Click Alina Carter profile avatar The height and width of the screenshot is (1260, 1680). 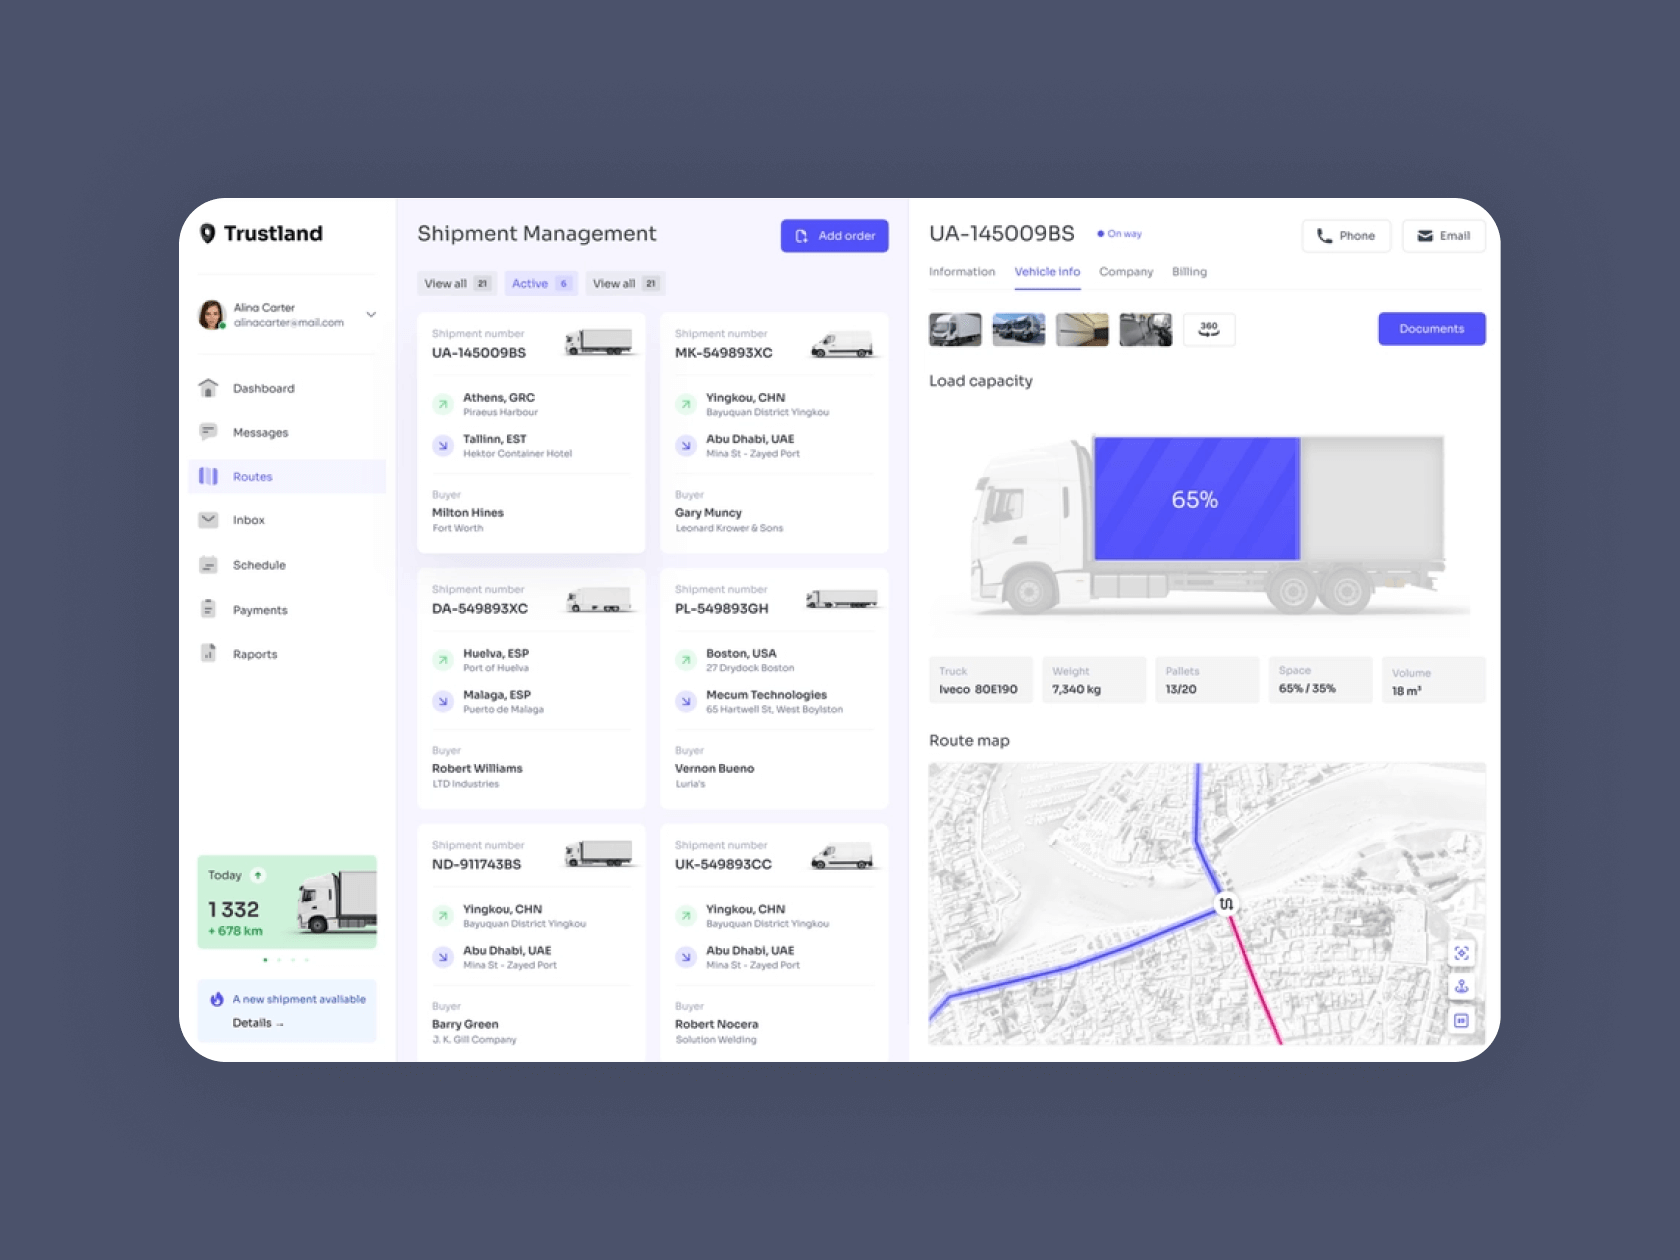point(212,315)
